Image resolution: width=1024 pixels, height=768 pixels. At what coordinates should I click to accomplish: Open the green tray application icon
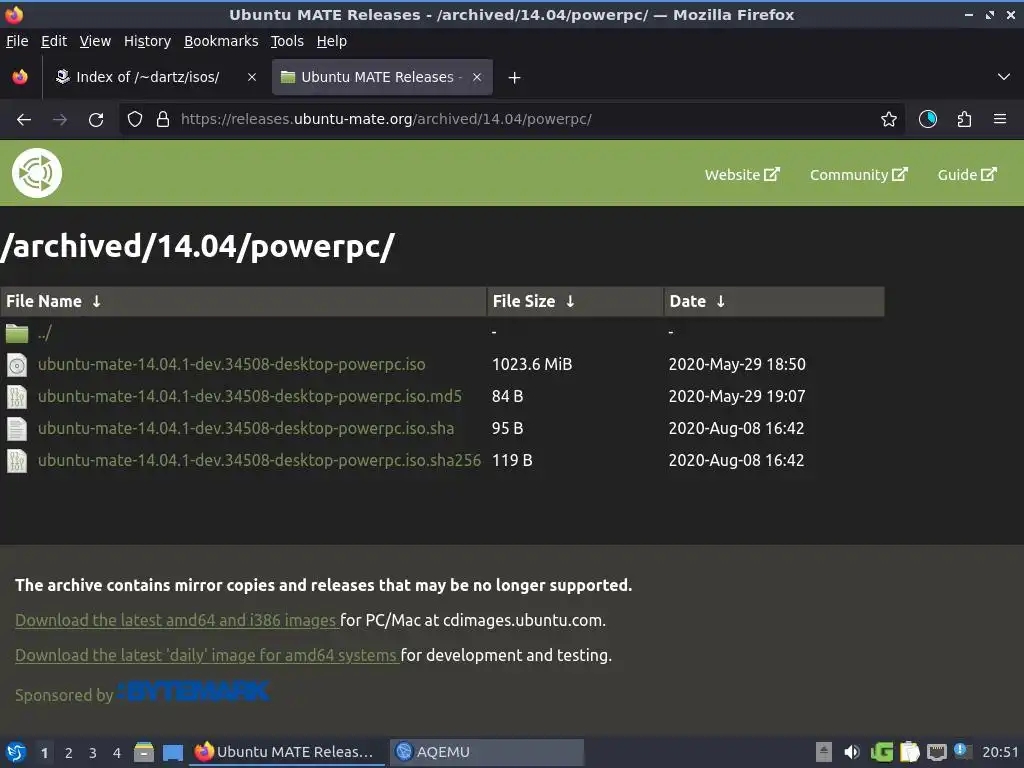coord(882,752)
